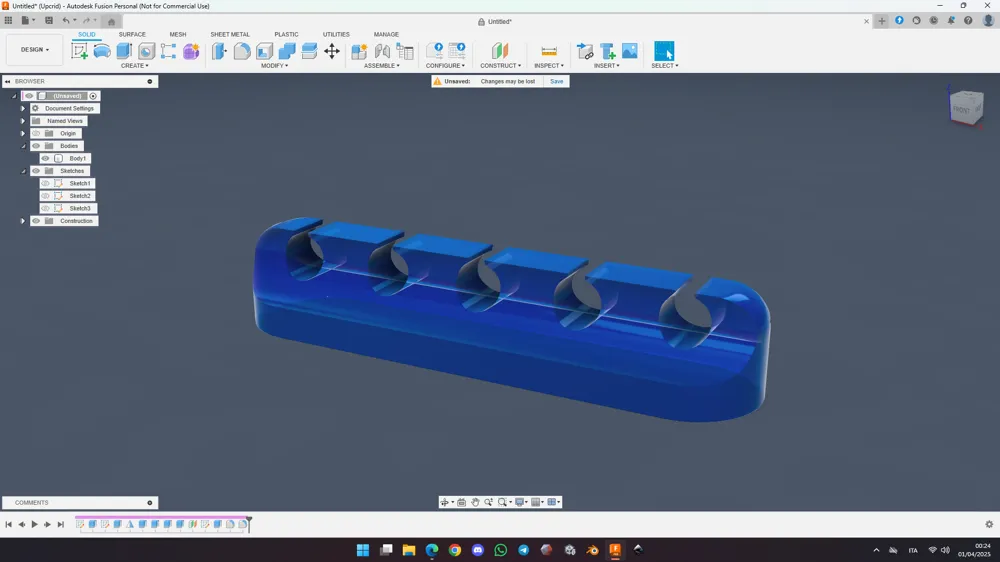Image resolution: width=1000 pixels, height=562 pixels.
Task: Switch to the Manage tab
Action: coord(386,34)
